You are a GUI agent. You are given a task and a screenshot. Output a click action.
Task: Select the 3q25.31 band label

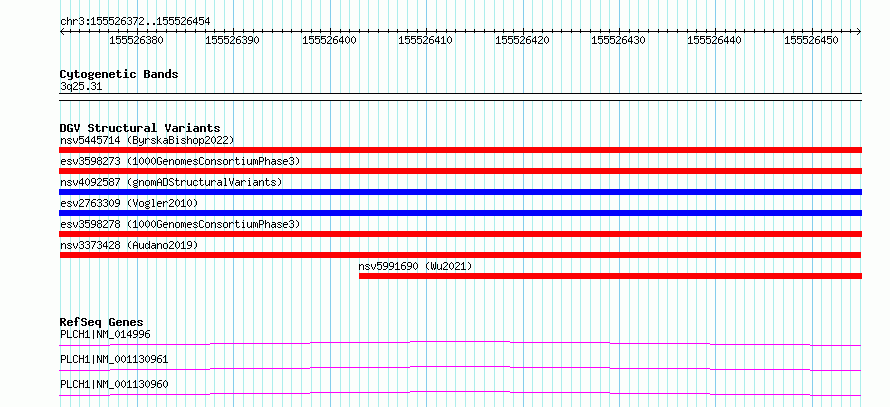[x=81, y=87]
